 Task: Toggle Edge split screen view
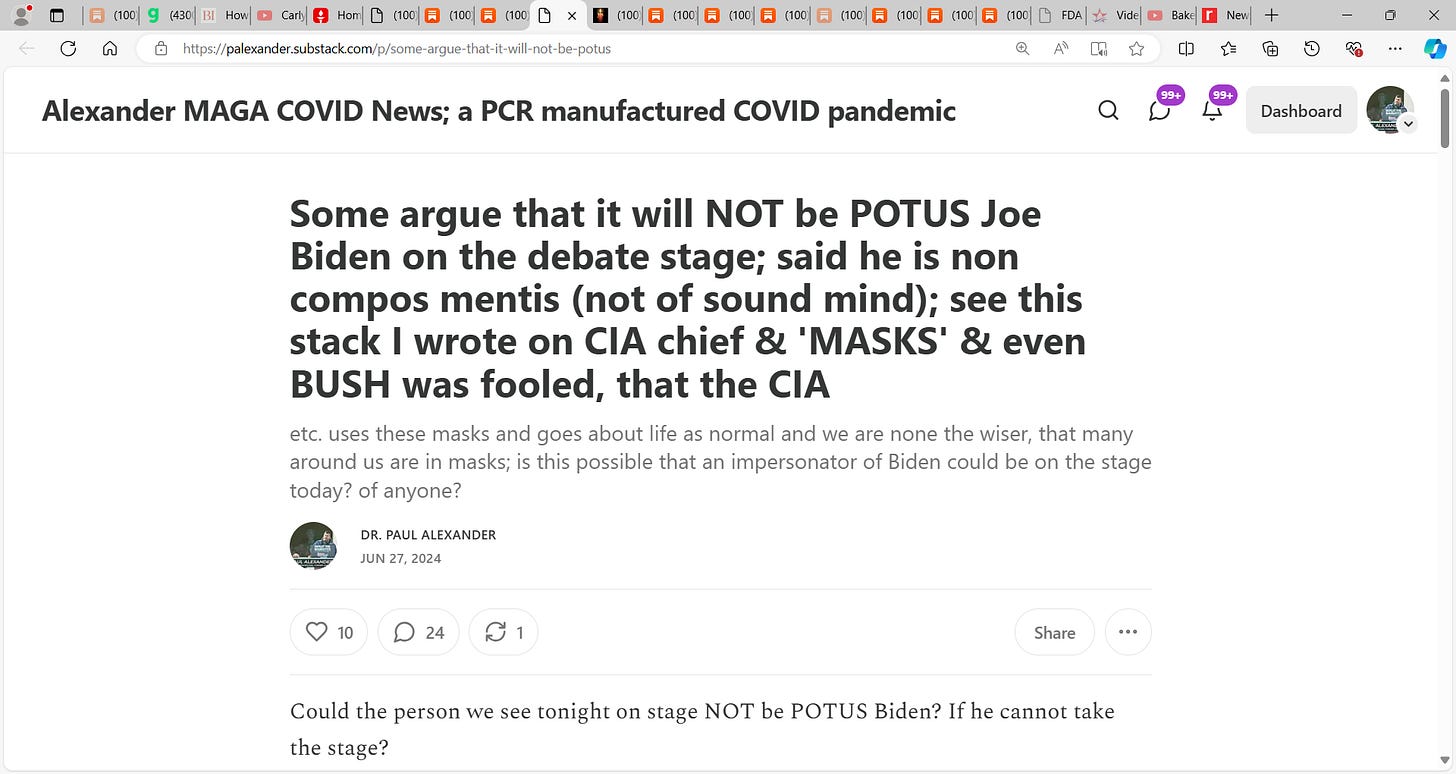[1186, 48]
